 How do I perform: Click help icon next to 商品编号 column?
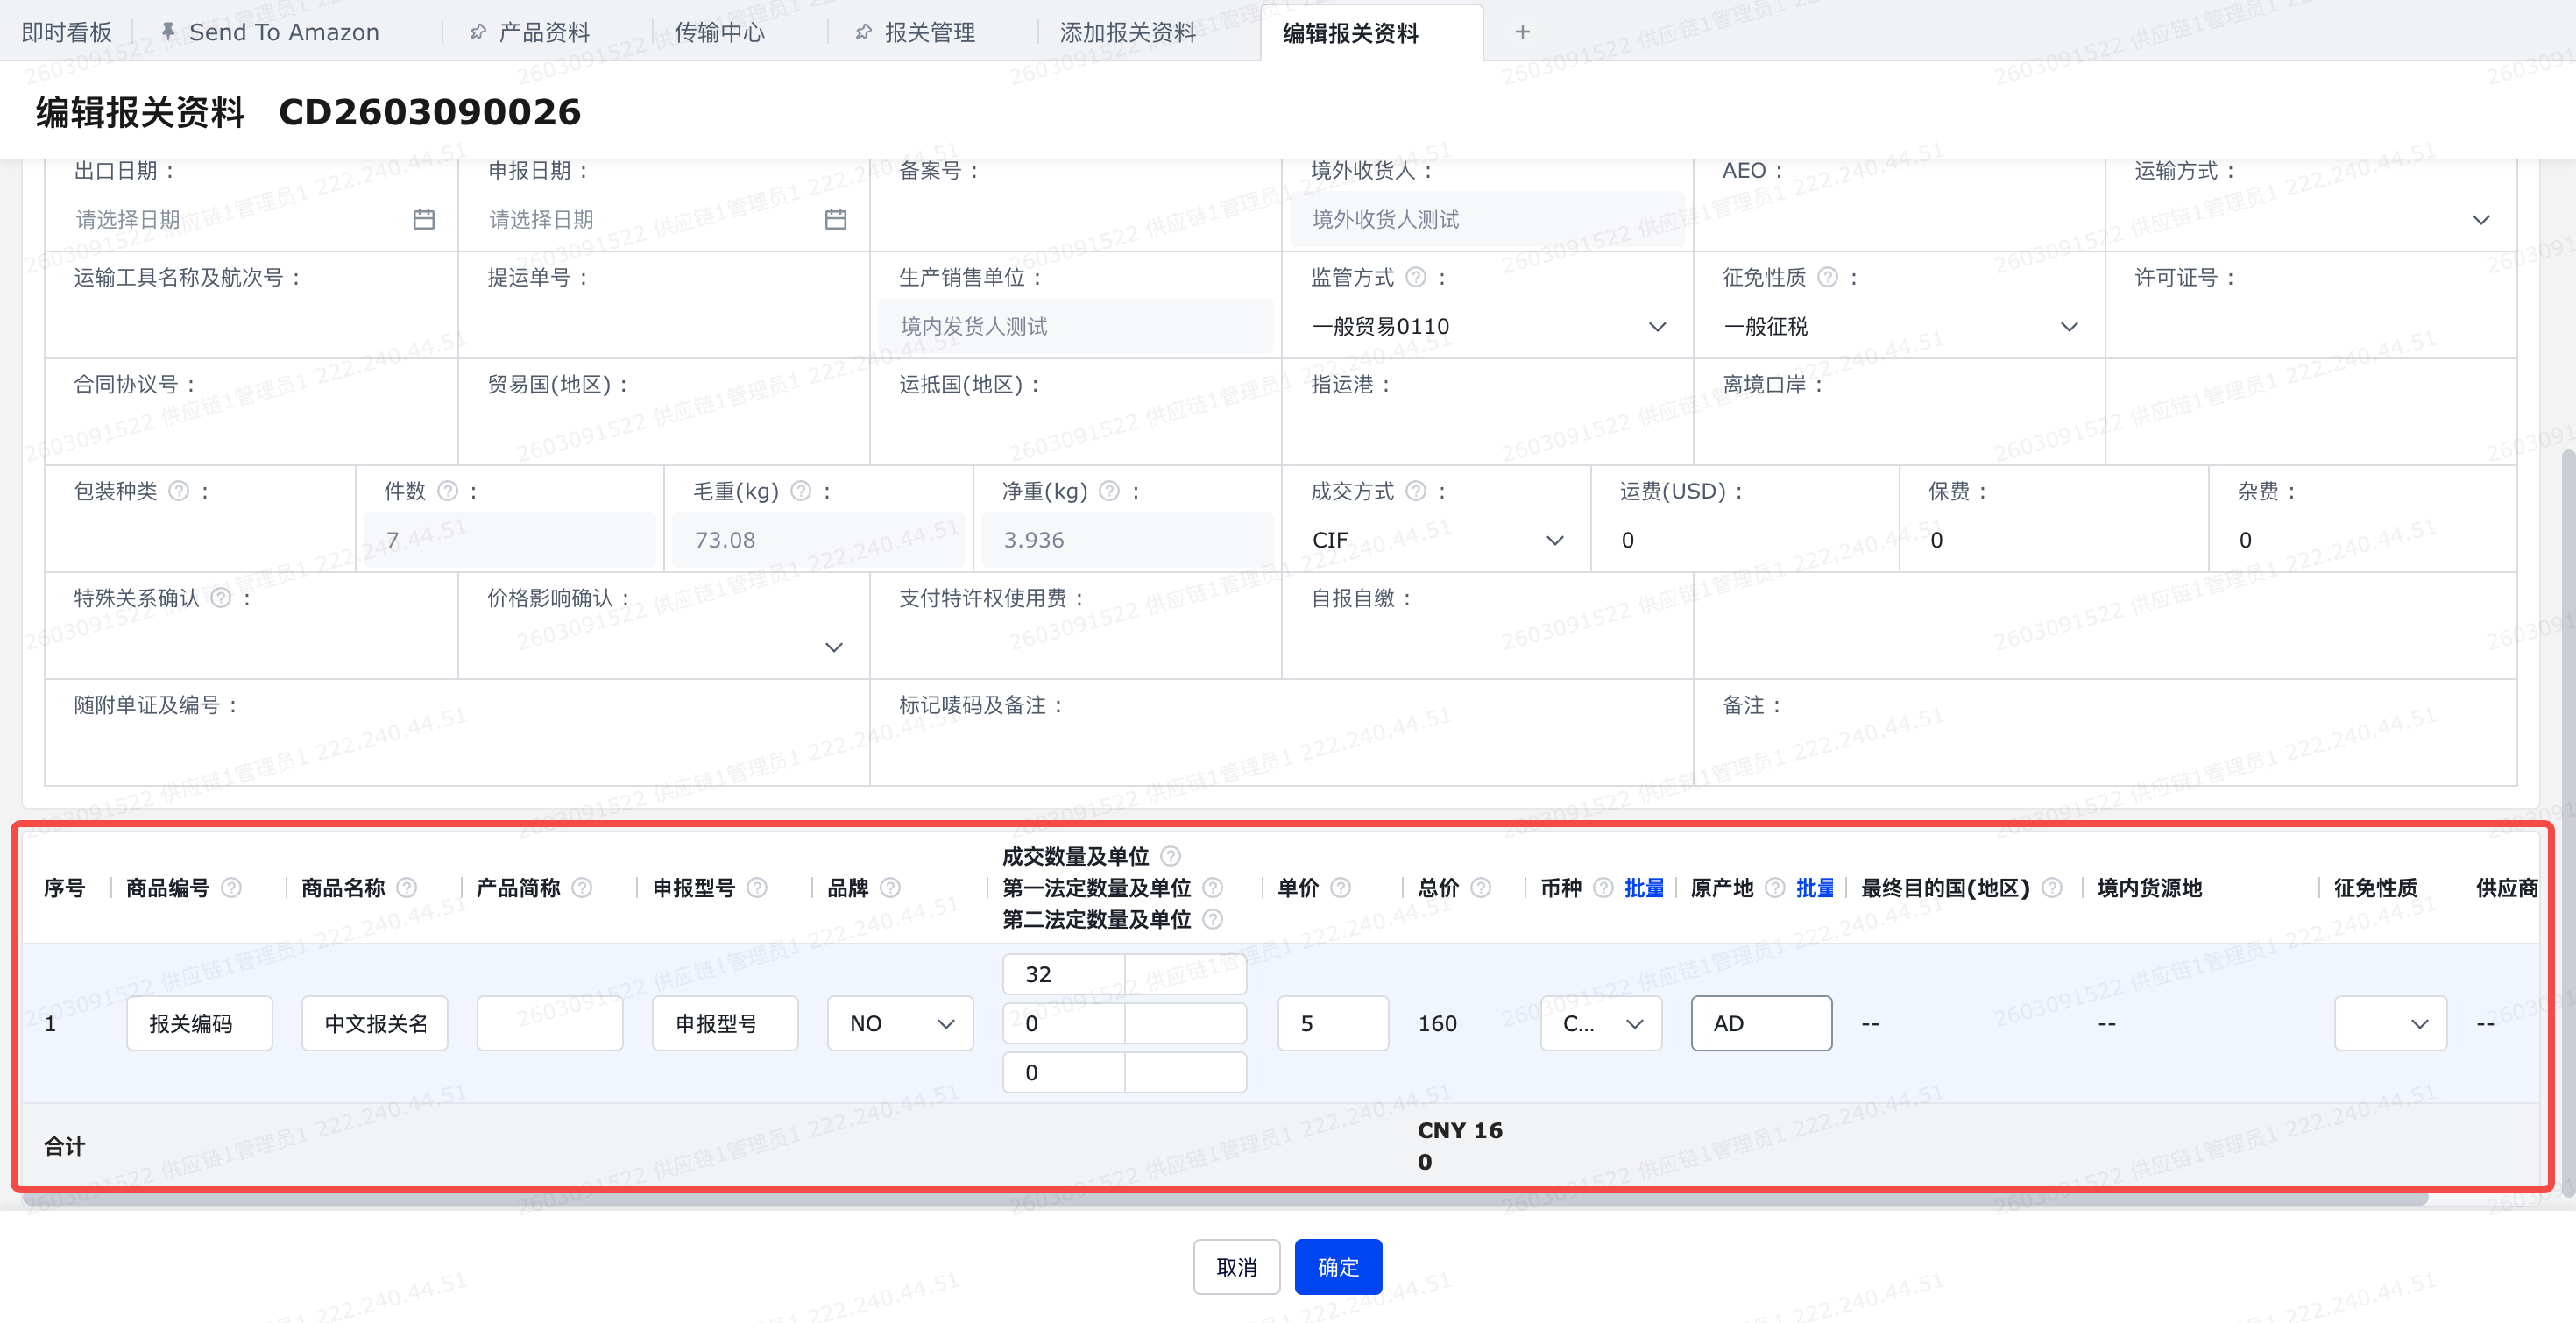pyautogui.click(x=231, y=888)
